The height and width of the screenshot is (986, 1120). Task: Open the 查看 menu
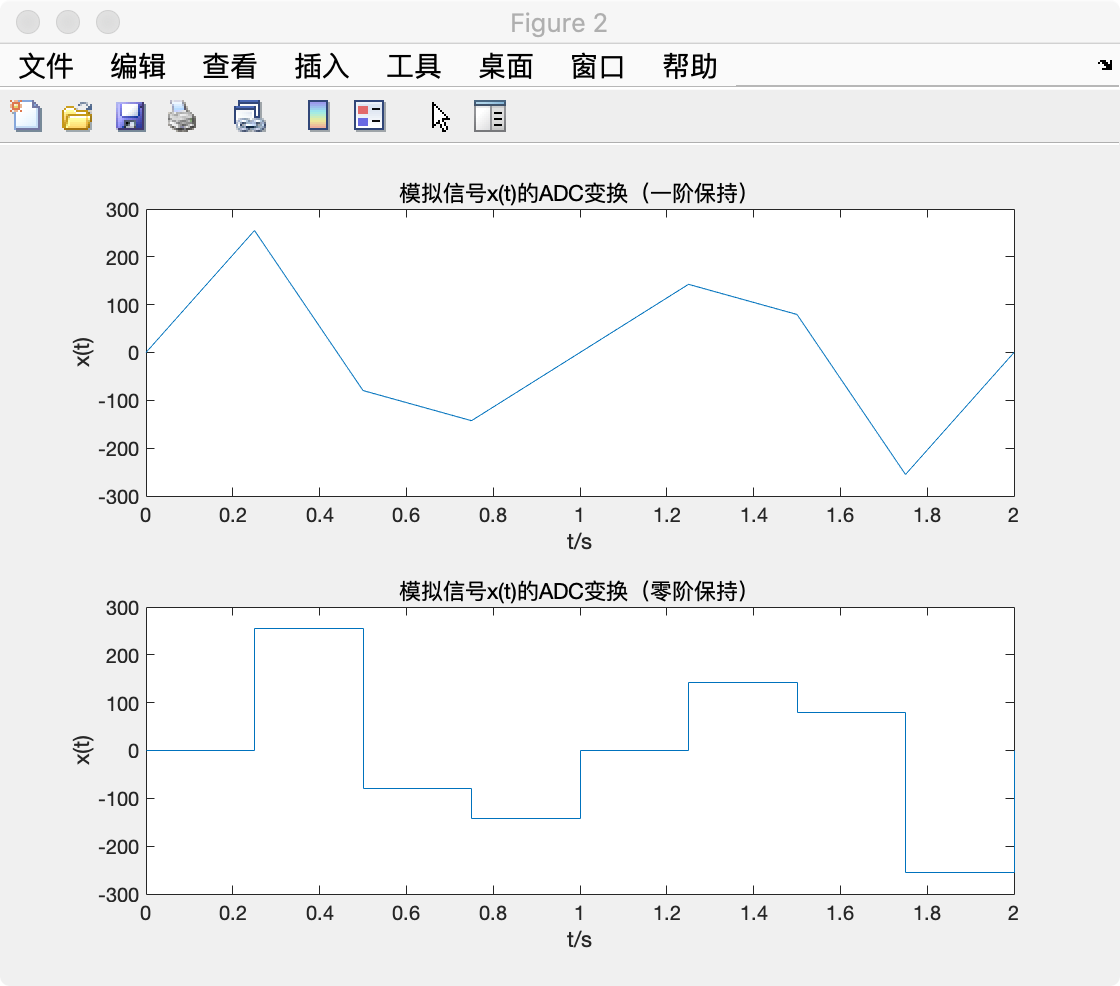pos(230,66)
